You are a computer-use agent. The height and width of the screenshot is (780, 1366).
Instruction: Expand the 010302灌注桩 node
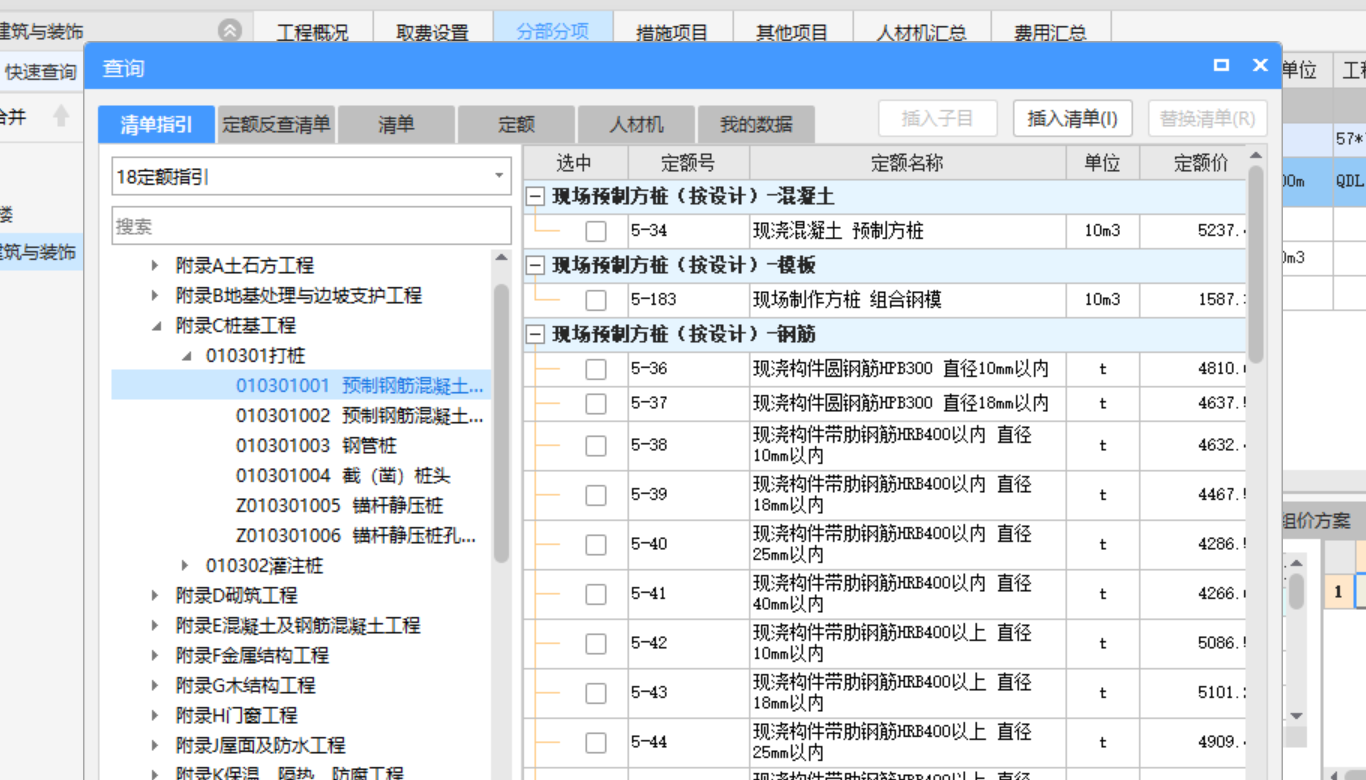coord(186,566)
